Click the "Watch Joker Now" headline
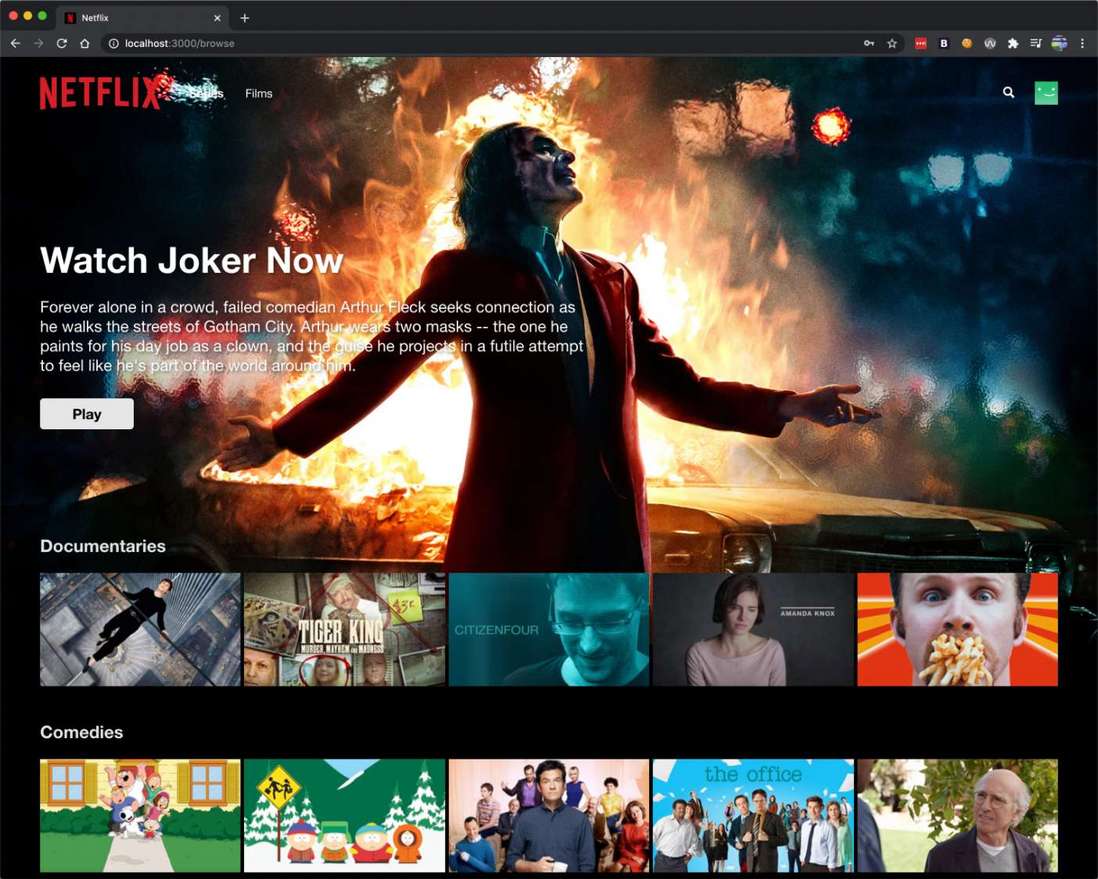The width and height of the screenshot is (1098, 879). (x=192, y=261)
